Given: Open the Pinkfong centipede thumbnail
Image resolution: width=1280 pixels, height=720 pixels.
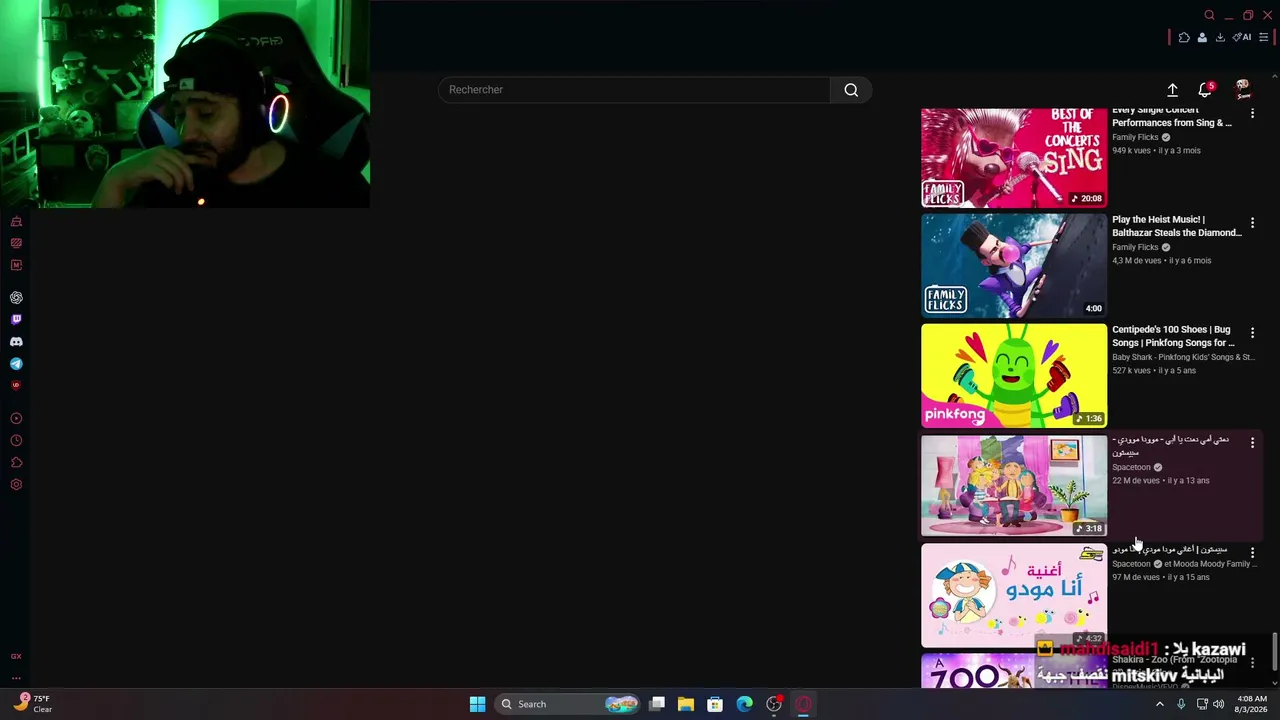Looking at the screenshot, I should 1014,376.
